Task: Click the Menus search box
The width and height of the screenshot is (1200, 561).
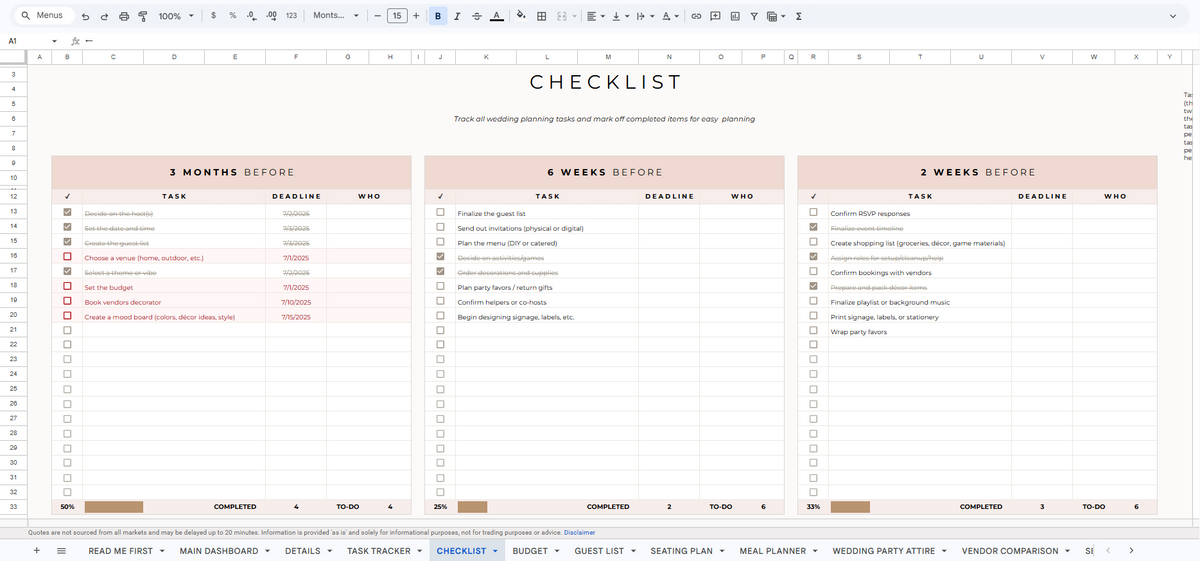Action: coord(43,16)
